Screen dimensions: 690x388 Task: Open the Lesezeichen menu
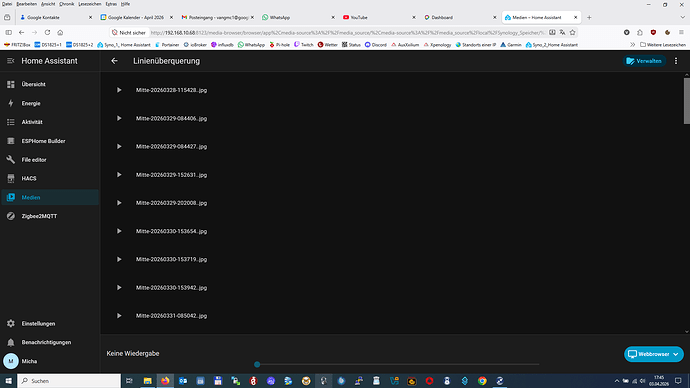tap(90, 4)
